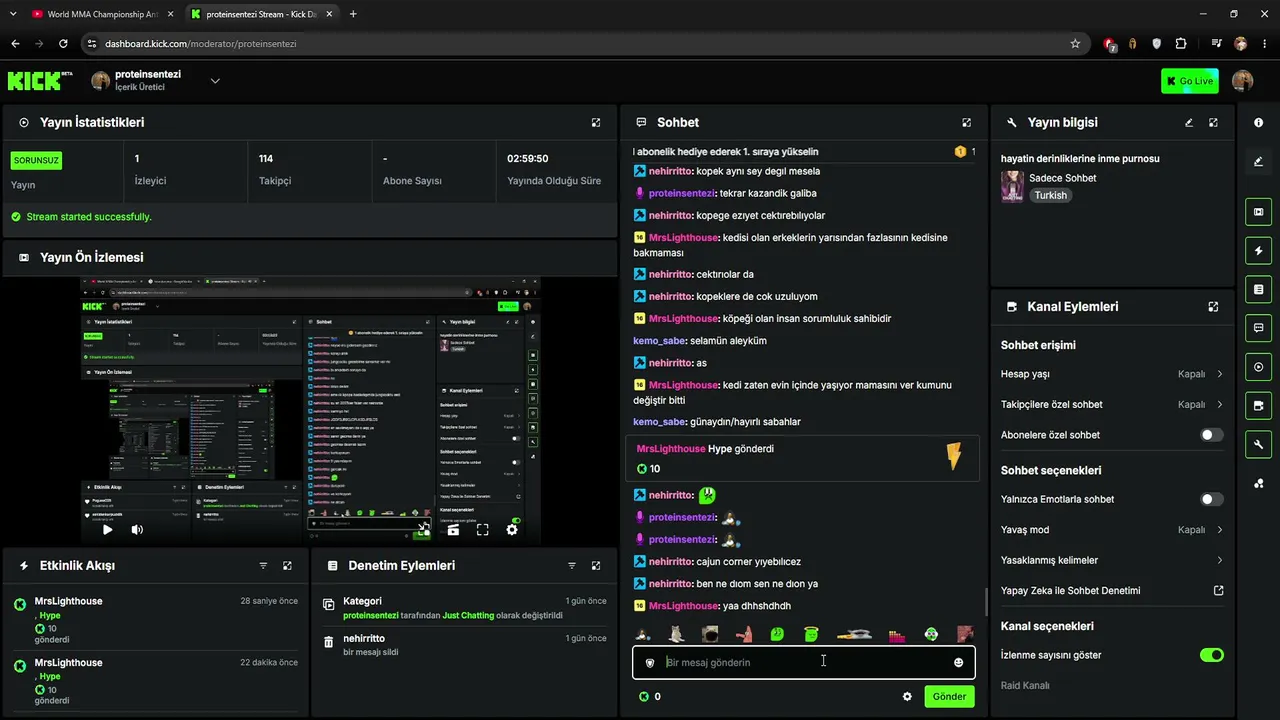Expand the Hesap yaşı setting

(1112, 374)
